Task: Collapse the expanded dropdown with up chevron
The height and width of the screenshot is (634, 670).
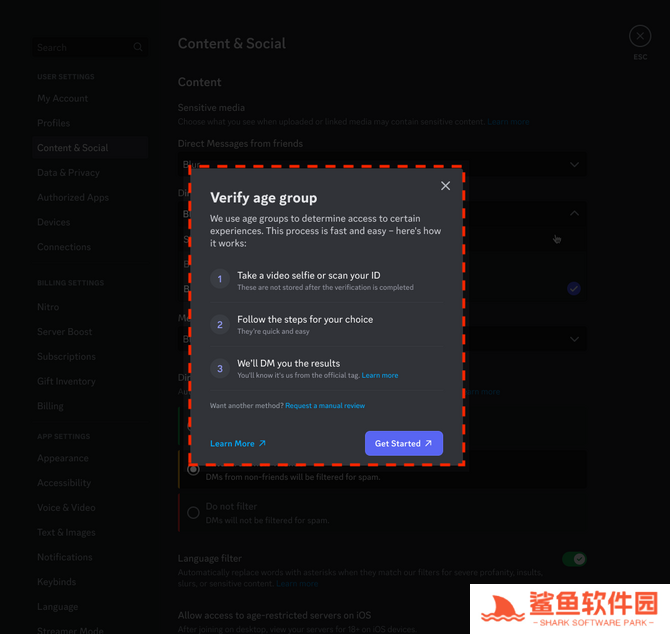Action: tap(574, 213)
